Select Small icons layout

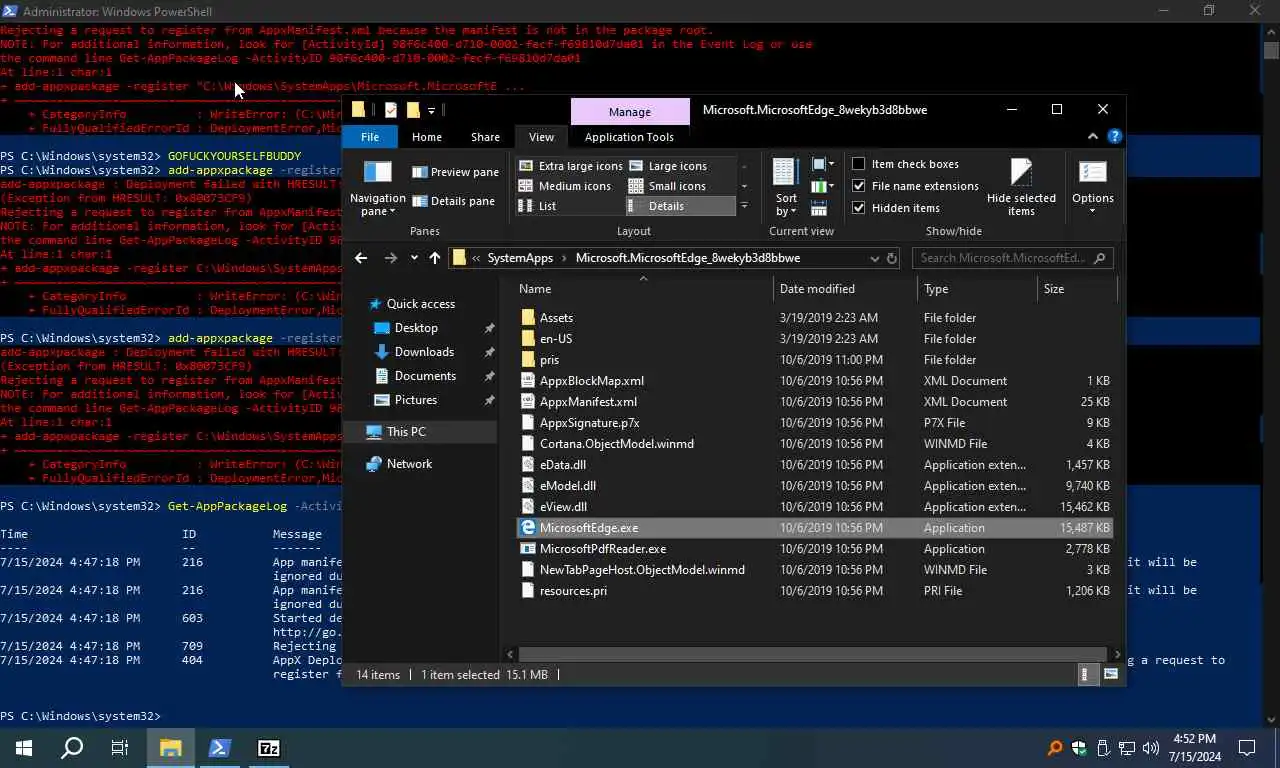[667, 186]
